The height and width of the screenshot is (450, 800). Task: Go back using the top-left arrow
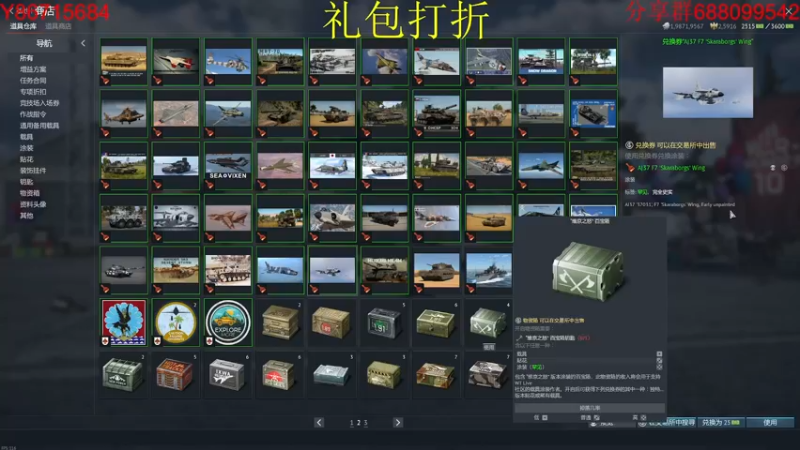pyautogui.click(x=11, y=11)
